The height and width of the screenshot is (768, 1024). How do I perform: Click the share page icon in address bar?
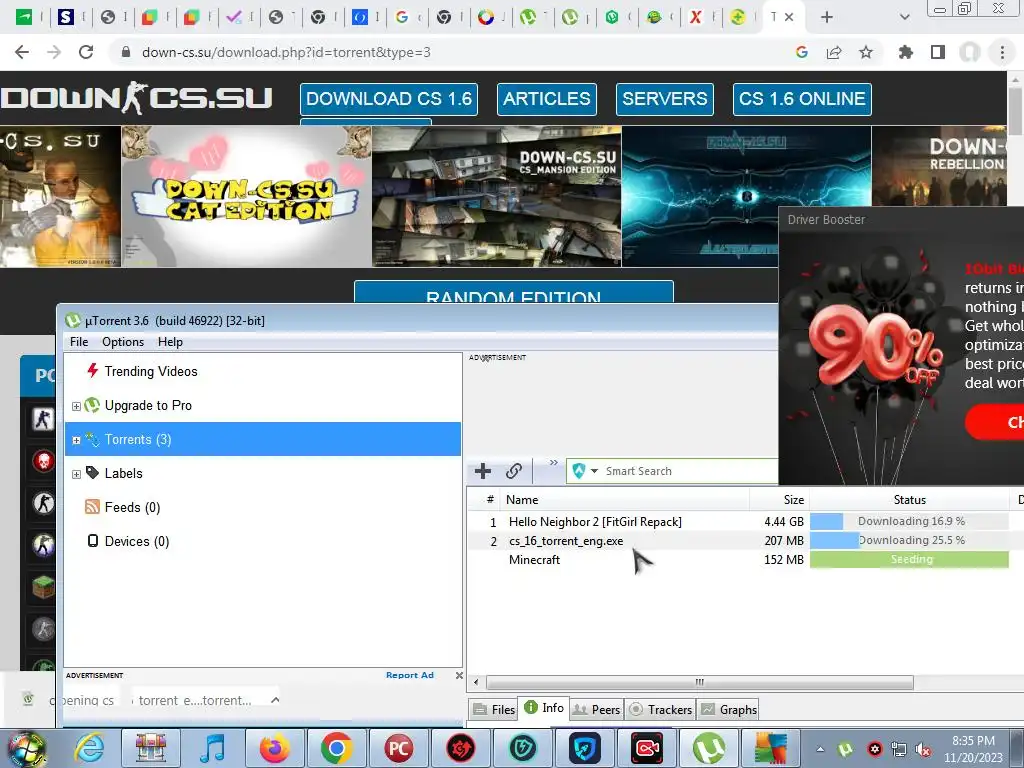(x=834, y=52)
